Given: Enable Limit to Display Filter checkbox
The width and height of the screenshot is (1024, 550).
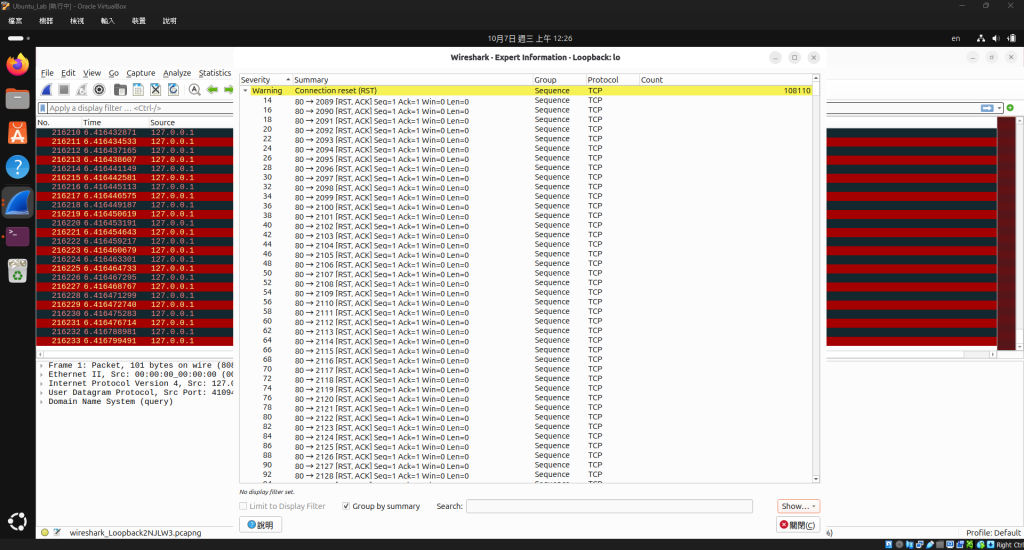Looking at the screenshot, I should 243,506.
